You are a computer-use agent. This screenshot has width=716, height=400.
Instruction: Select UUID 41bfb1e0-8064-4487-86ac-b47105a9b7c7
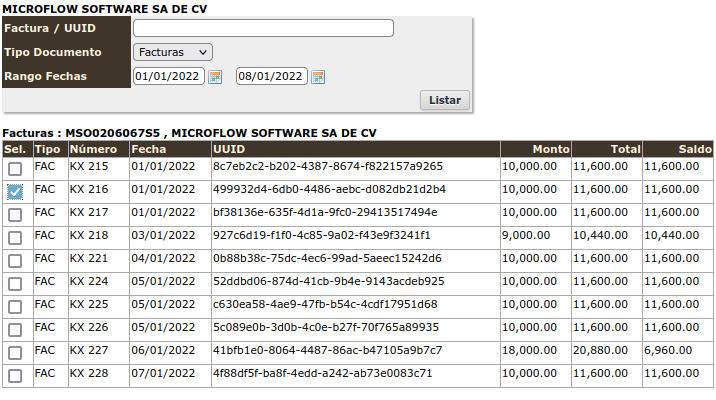click(328, 350)
